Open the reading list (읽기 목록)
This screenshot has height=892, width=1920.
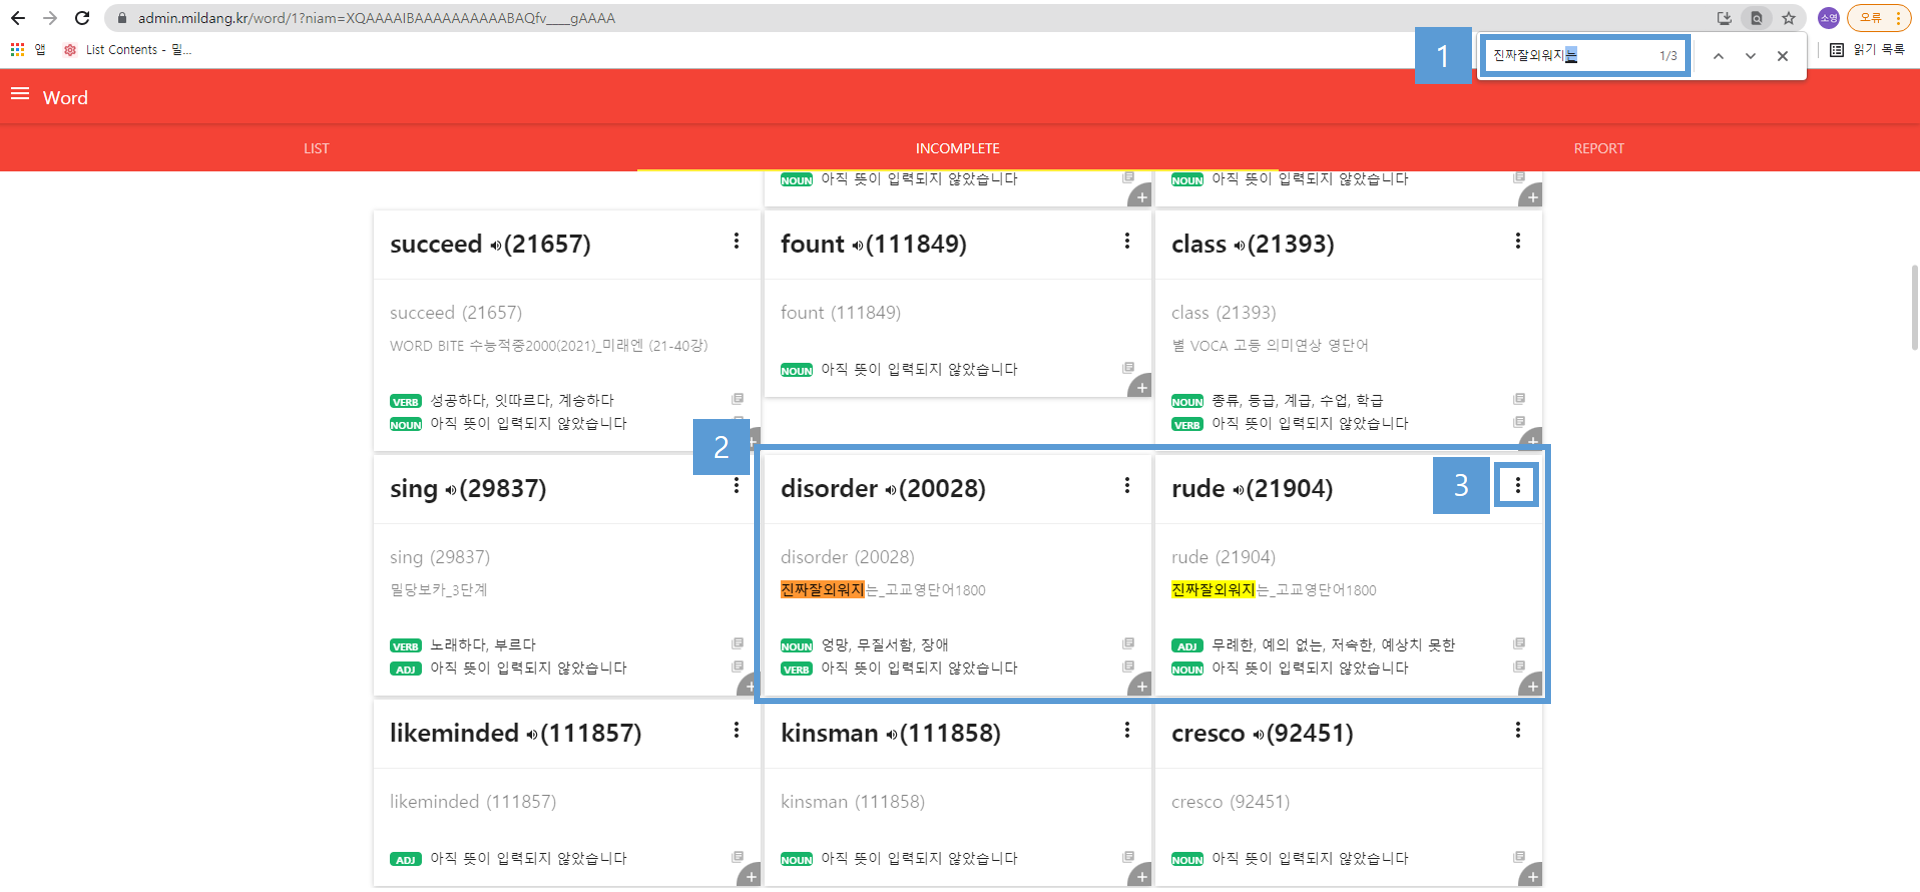(1868, 49)
